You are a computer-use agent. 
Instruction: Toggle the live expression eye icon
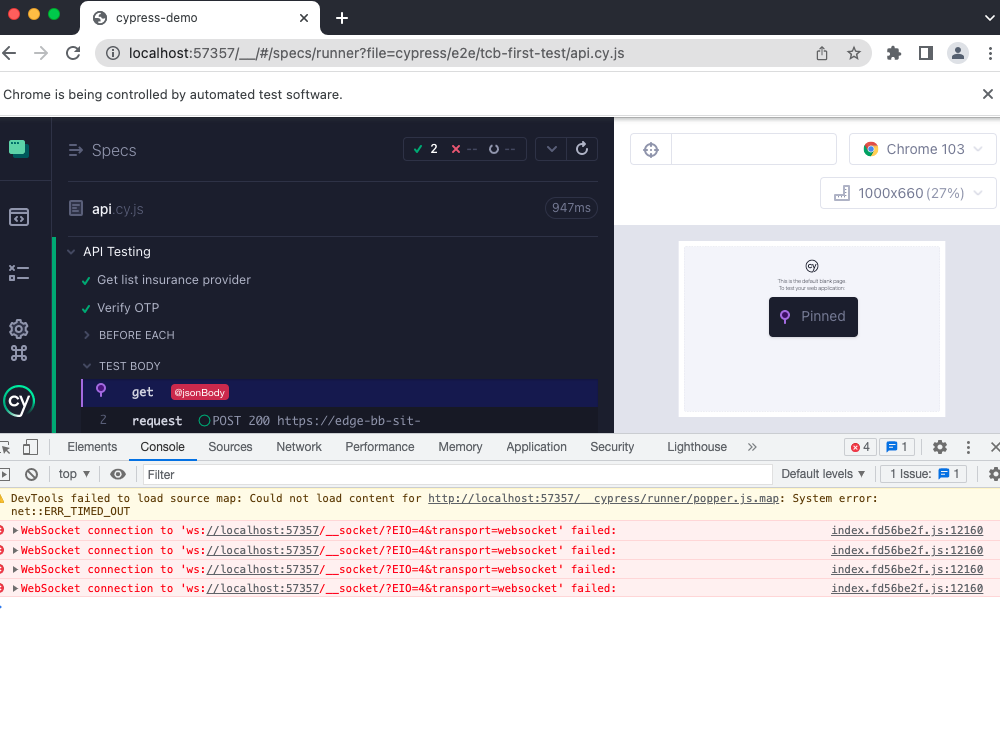pyautogui.click(x=118, y=474)
